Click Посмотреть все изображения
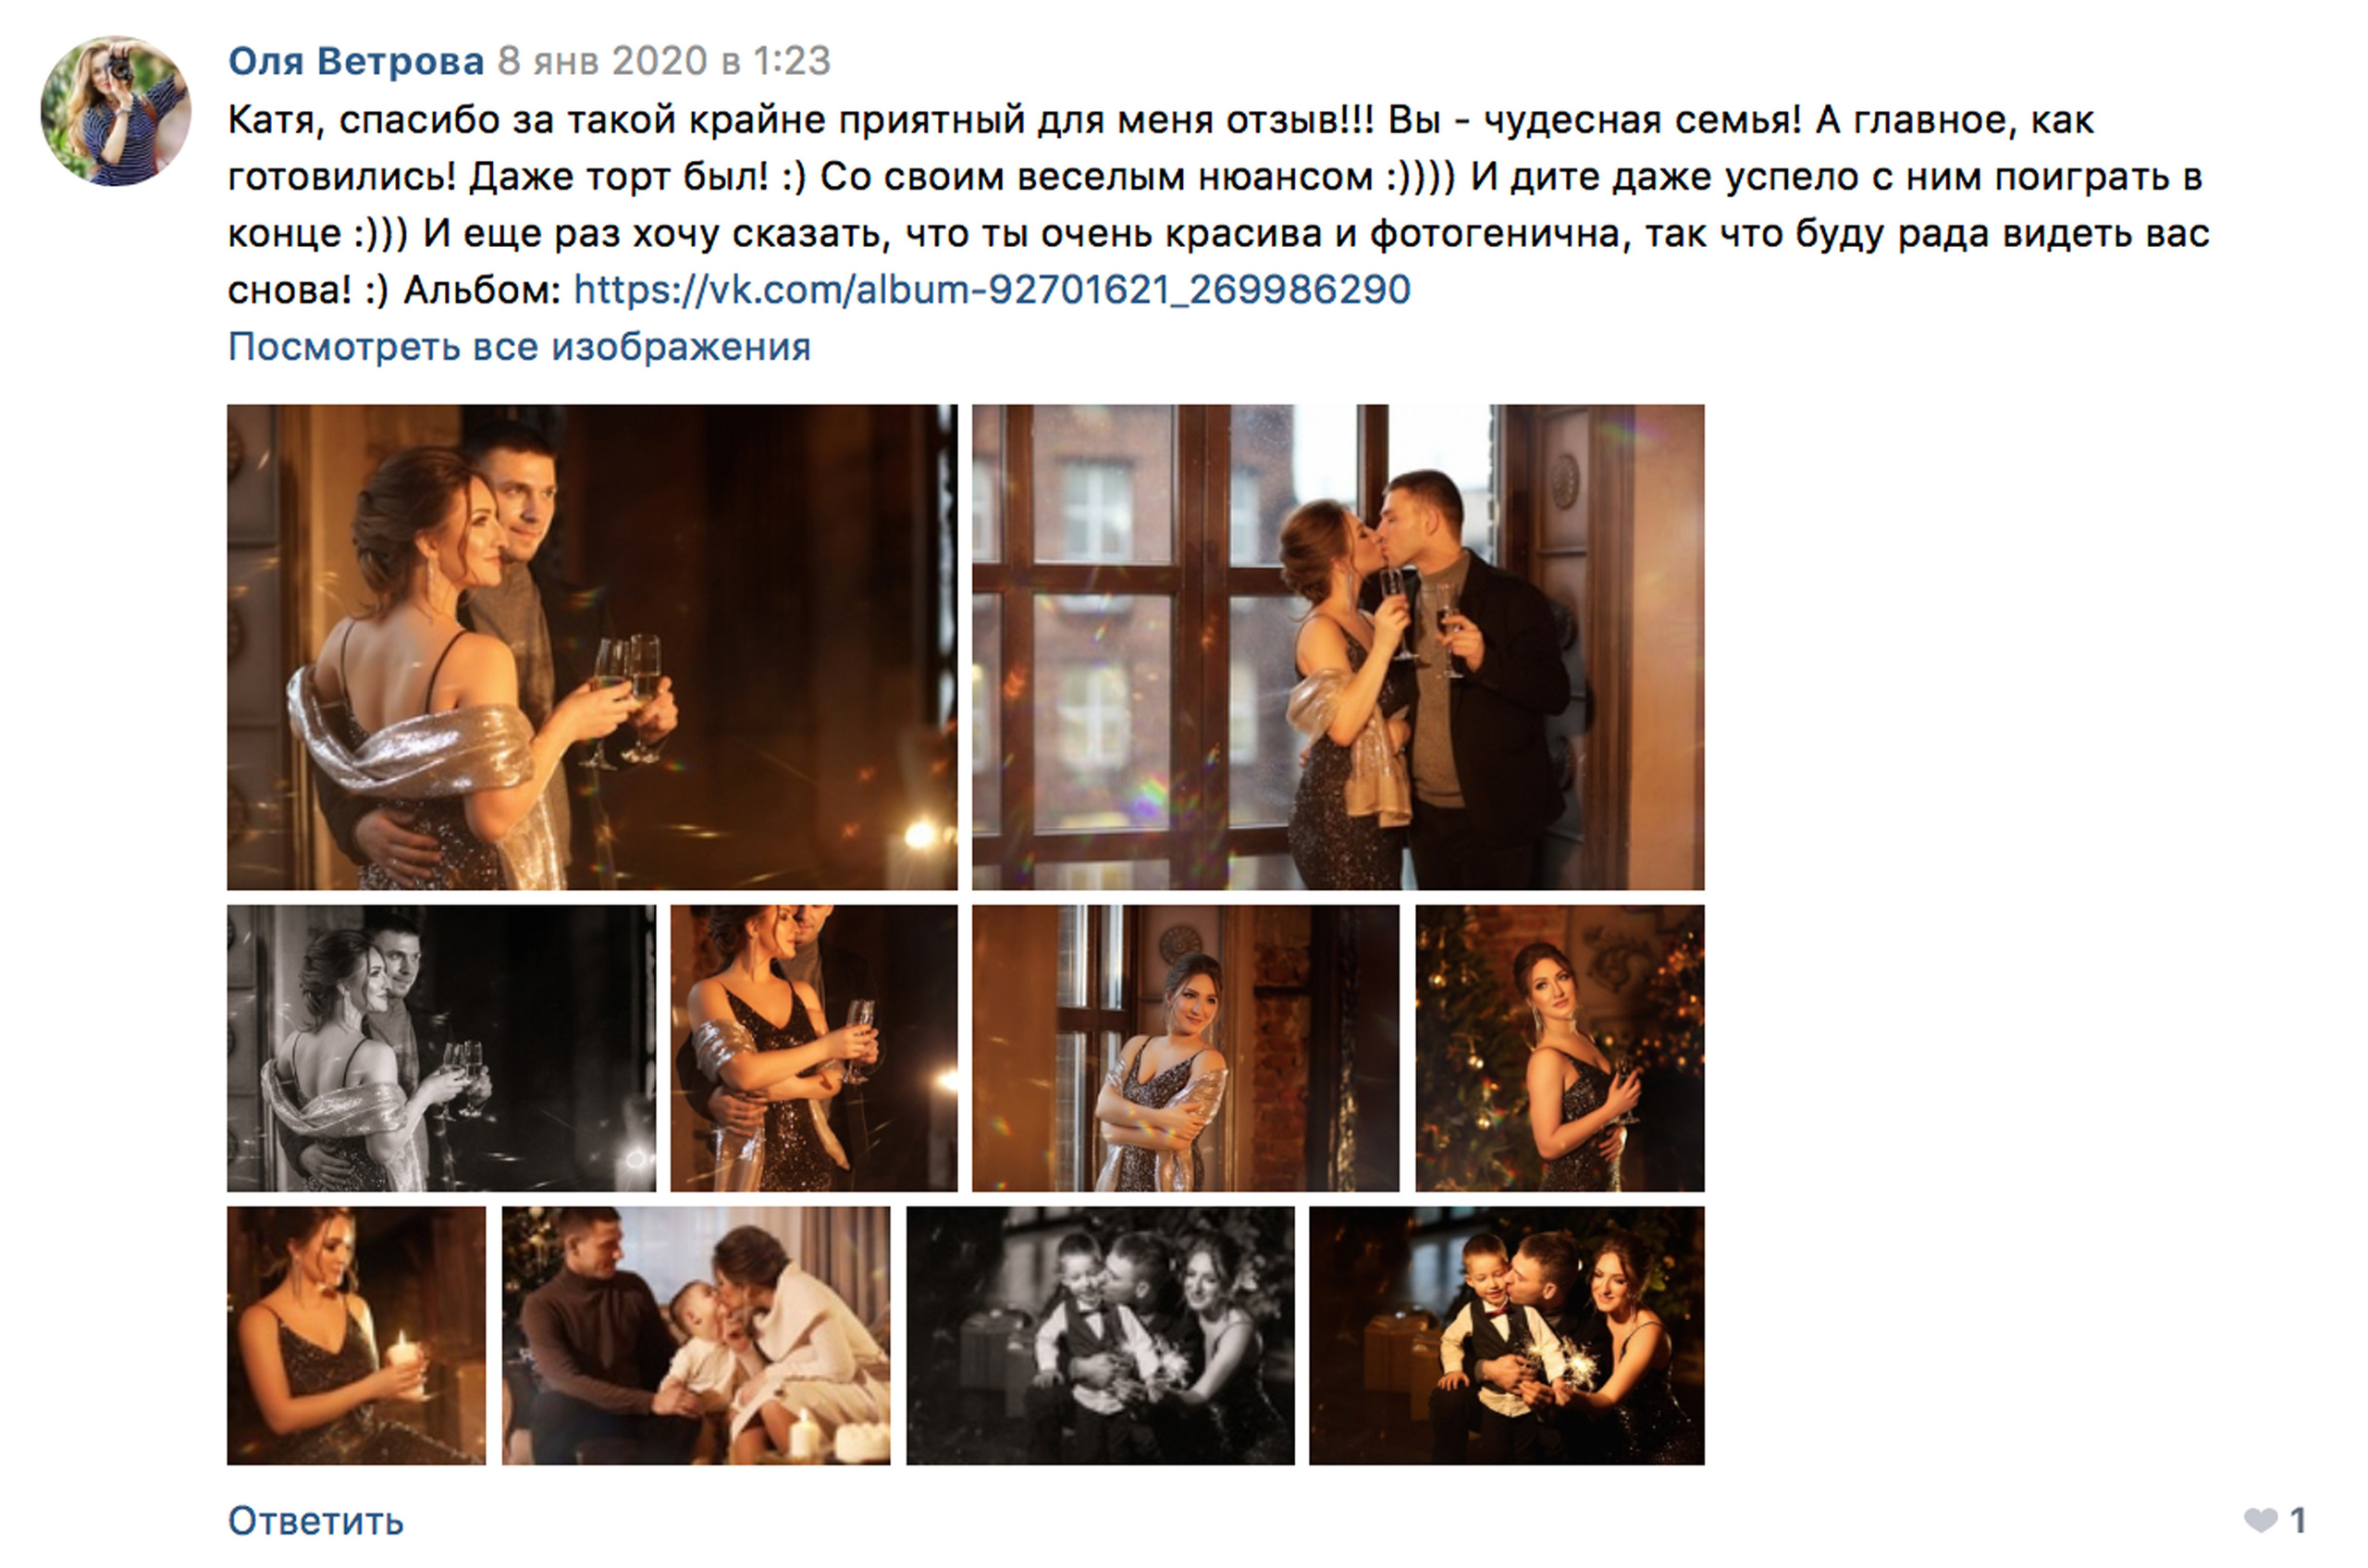Viewport: 2368px width, 1568px height. pos(519,346)
